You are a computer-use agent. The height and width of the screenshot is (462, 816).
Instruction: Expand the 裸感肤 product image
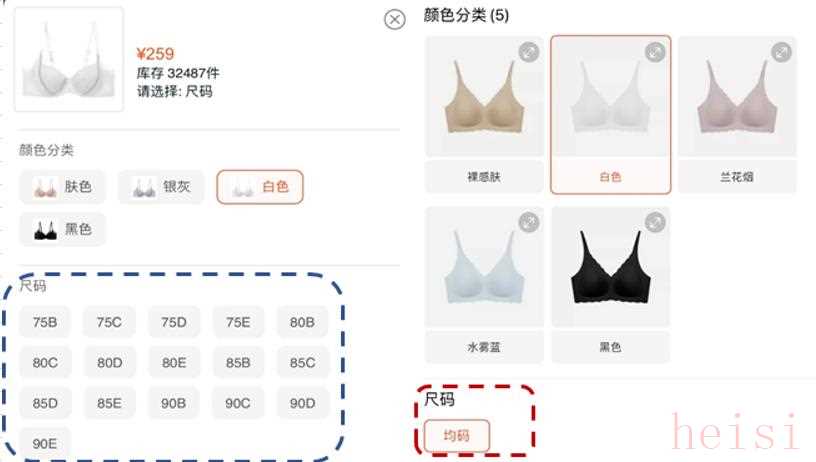click(x=529, y=52)
